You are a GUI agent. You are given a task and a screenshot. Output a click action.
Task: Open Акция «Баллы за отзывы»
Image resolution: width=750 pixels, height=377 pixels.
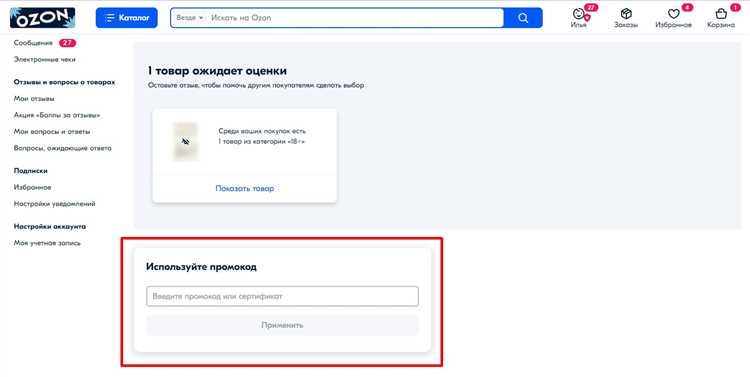(57, 115)
